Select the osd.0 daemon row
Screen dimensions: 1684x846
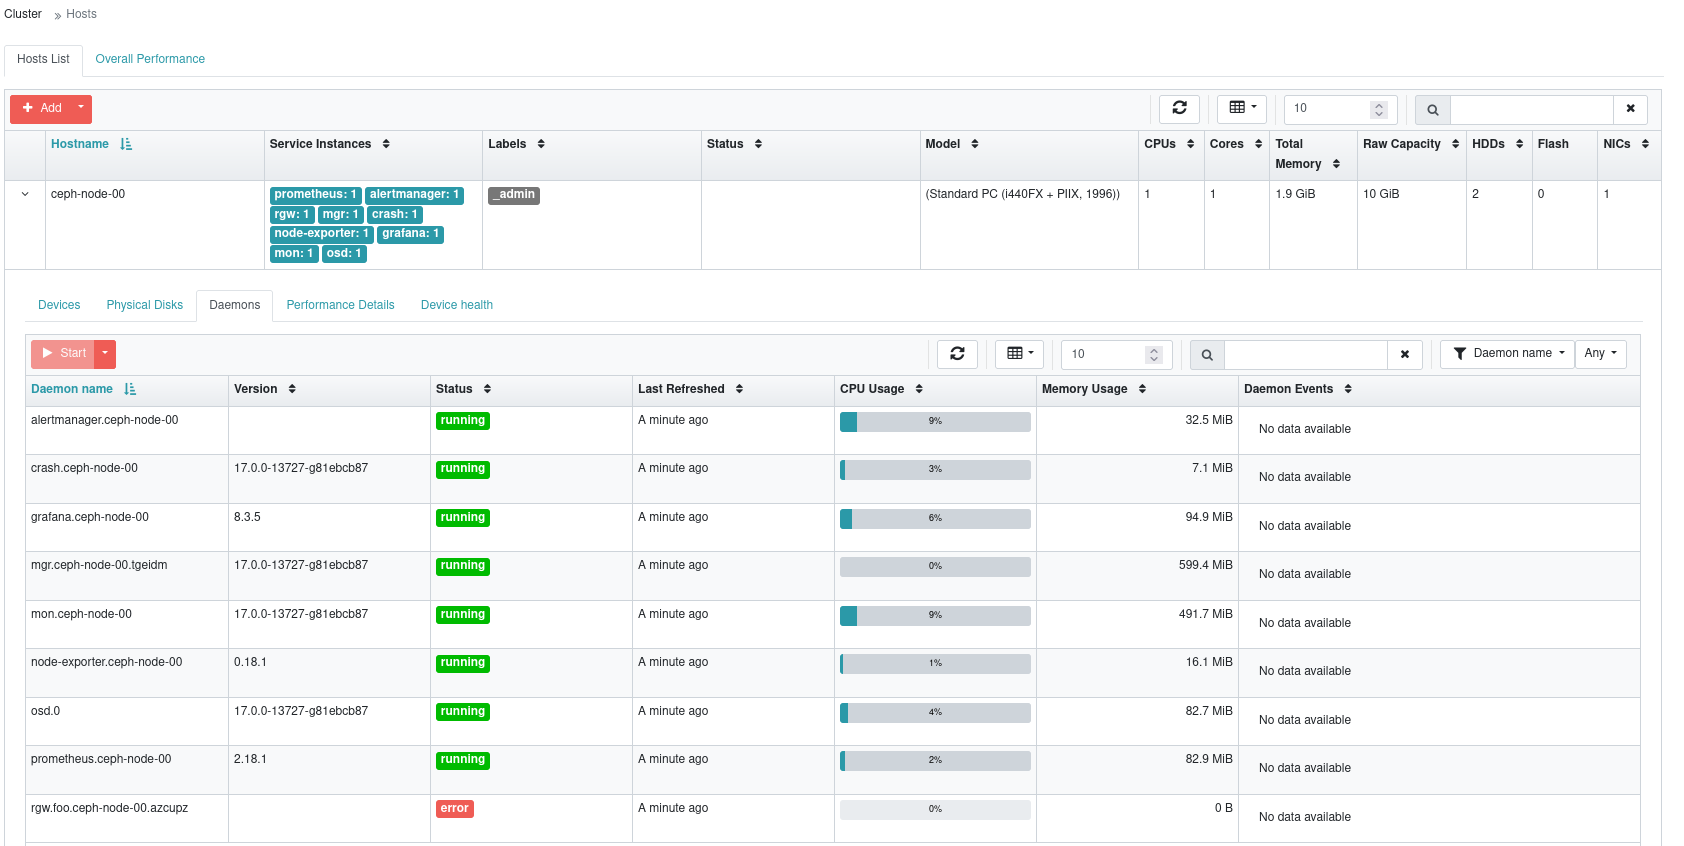832,722
